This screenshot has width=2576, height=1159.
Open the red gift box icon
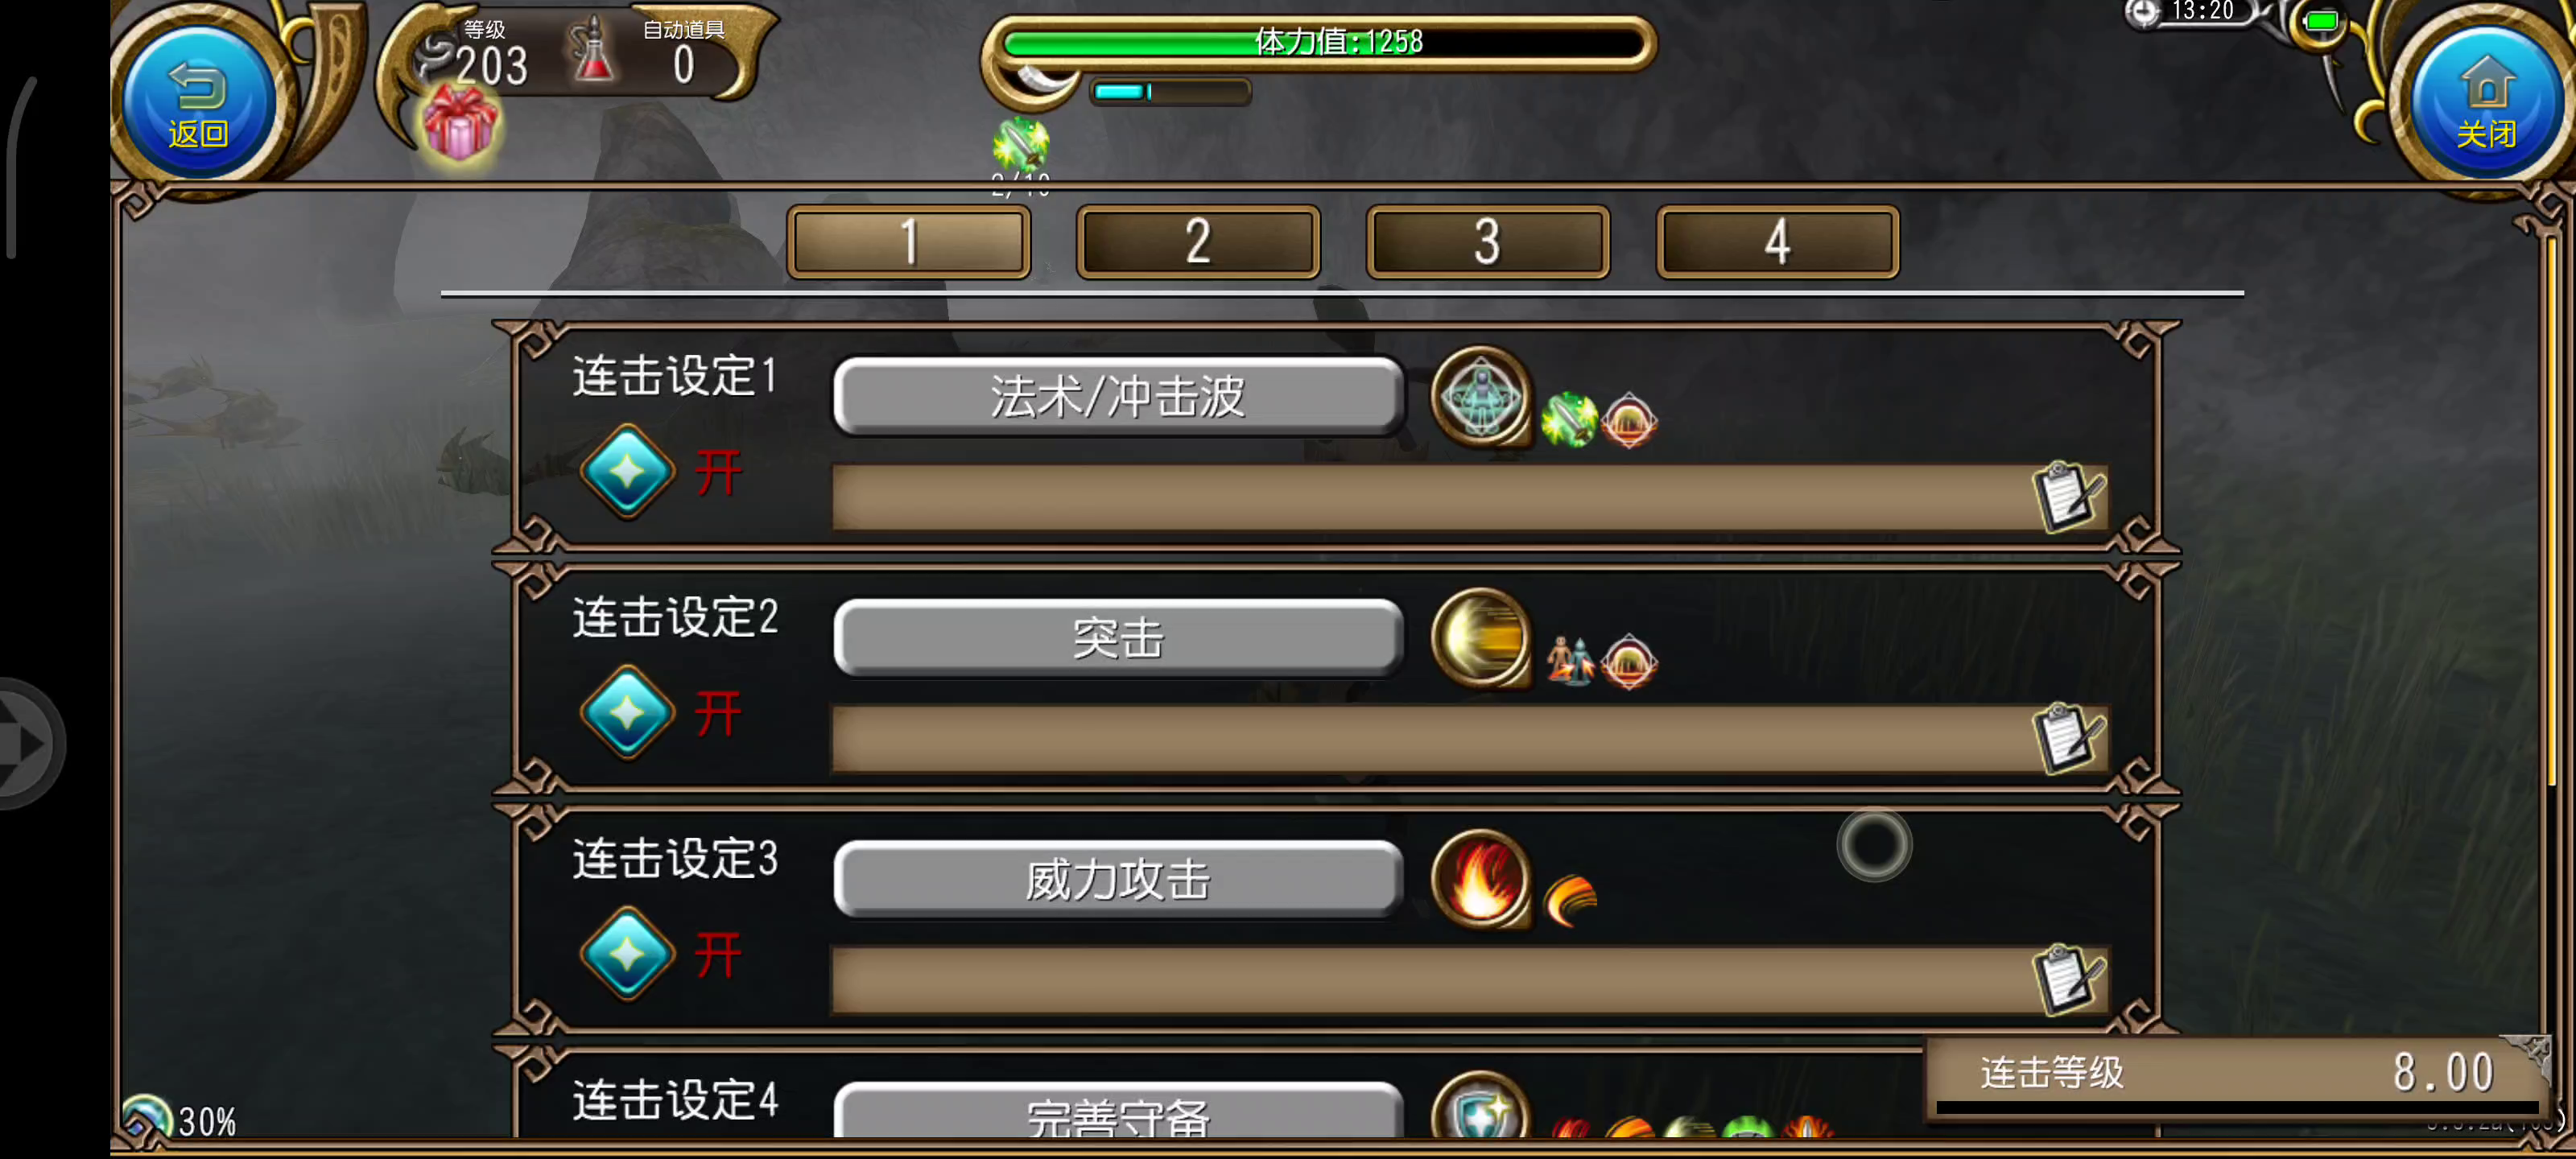[x=459, y=124]
